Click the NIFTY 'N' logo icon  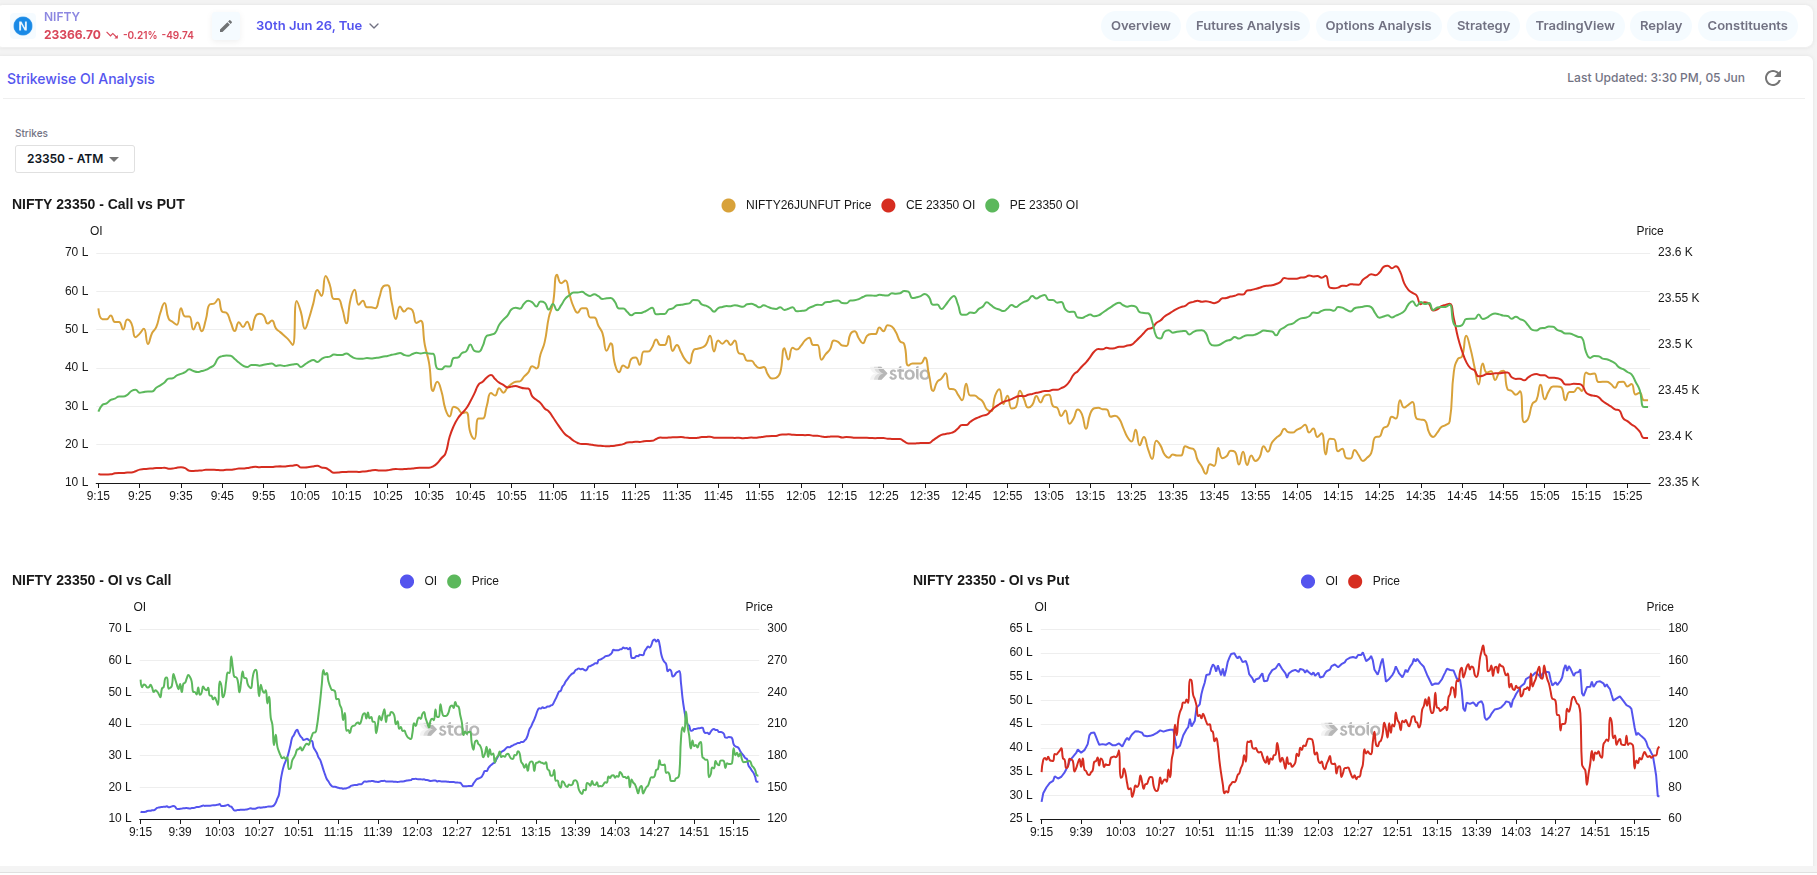(23, 26)
